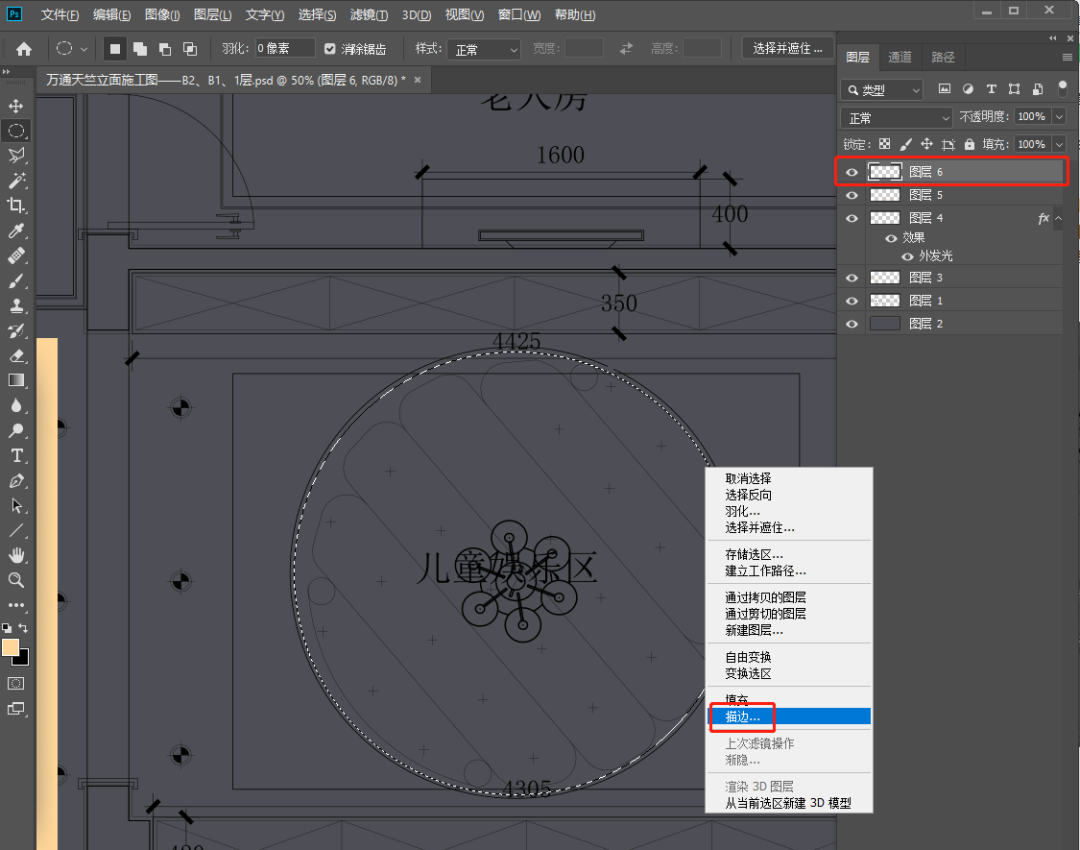
Task: Select the Healing Brush tool
Action: (x=16, y=256)
